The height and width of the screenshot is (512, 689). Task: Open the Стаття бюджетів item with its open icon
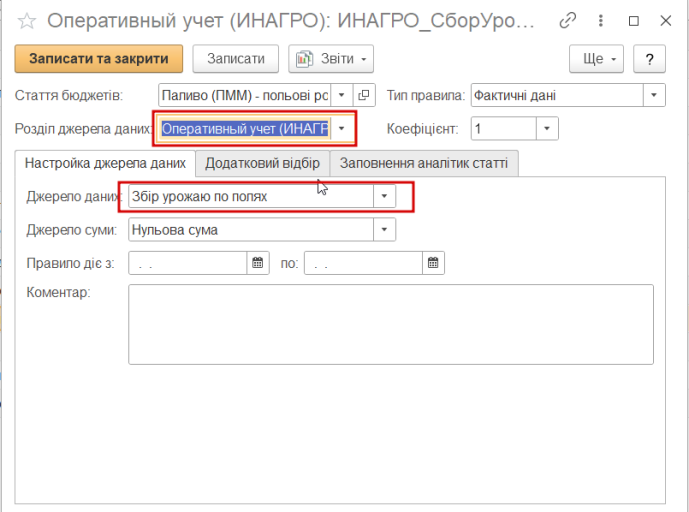[x=364, y=95]
